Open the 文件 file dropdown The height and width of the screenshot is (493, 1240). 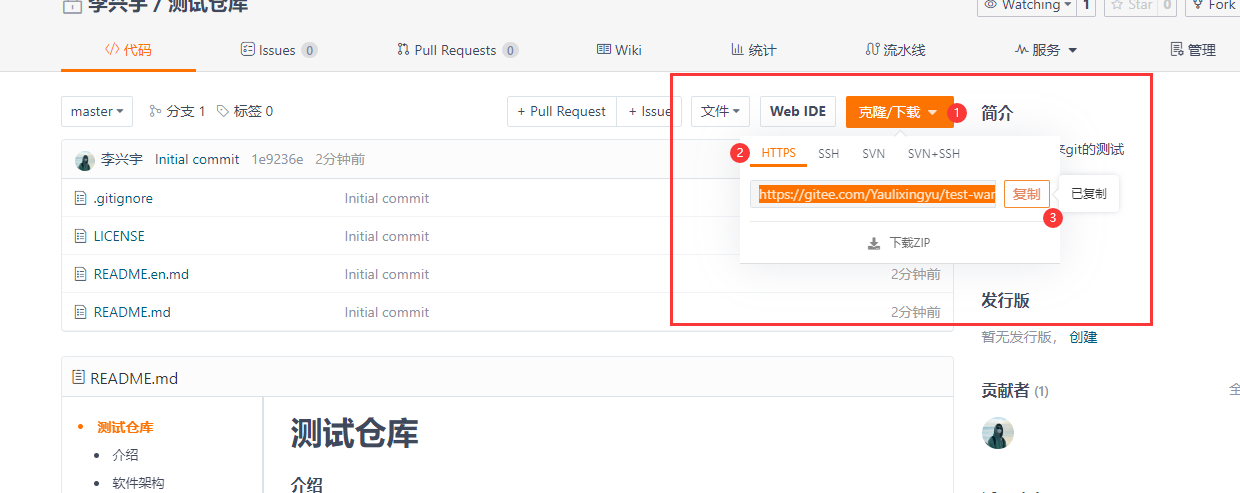pos(720,112)
